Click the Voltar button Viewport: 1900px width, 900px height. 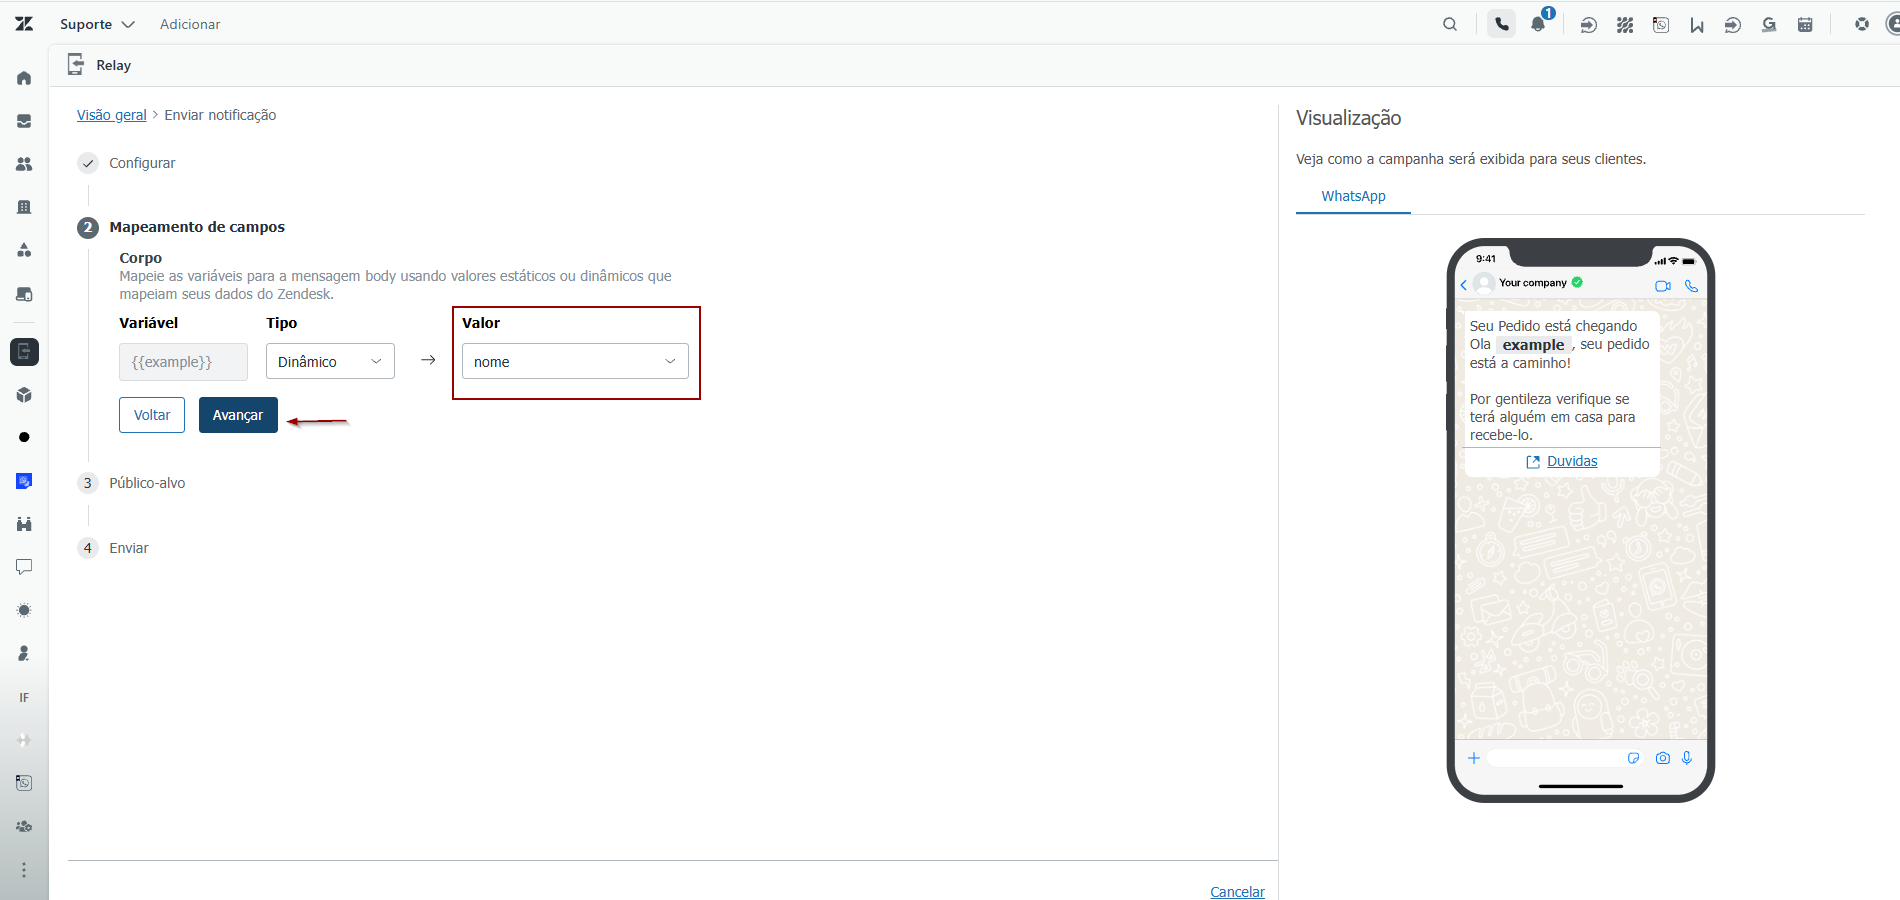pos(152,415)
